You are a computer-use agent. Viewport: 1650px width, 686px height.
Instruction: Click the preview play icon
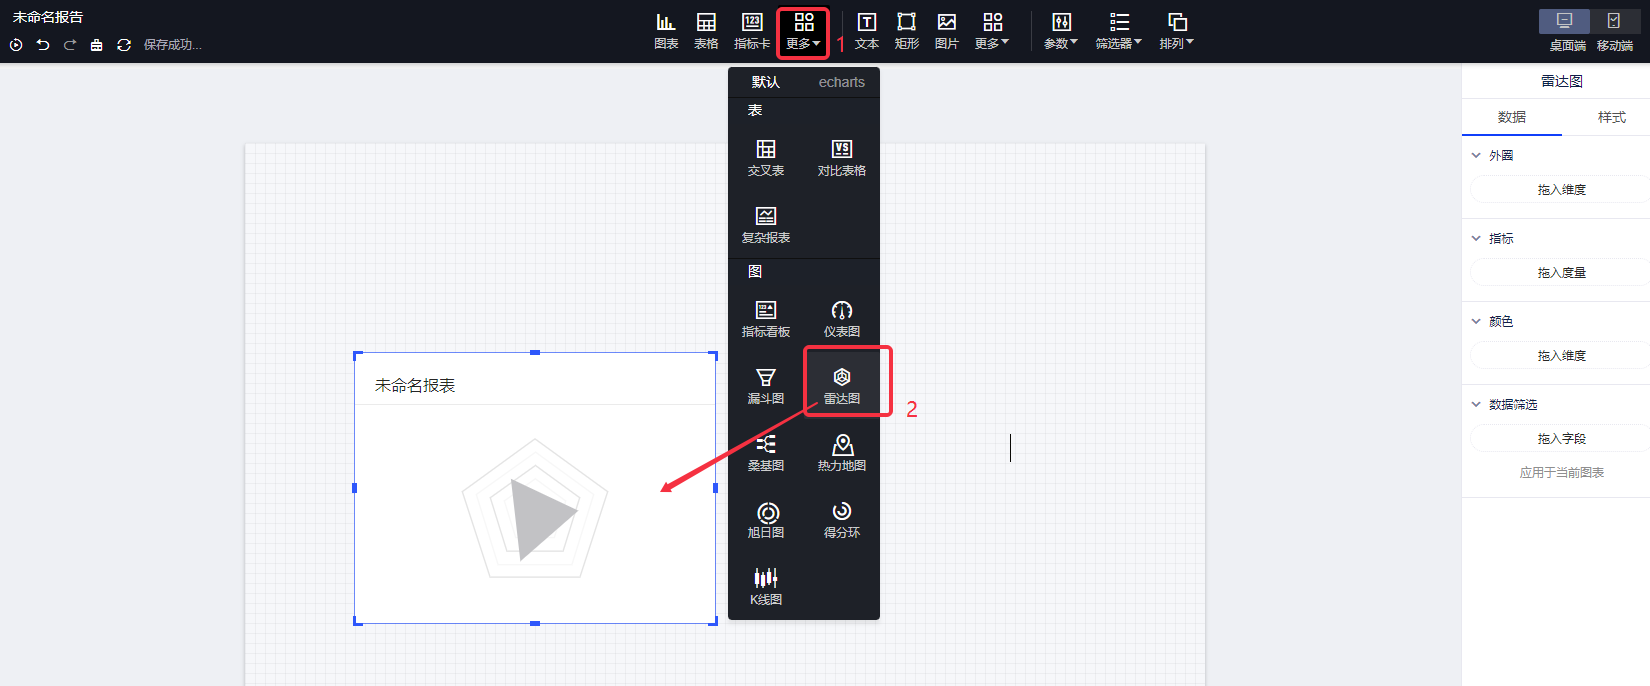point(16,45)
